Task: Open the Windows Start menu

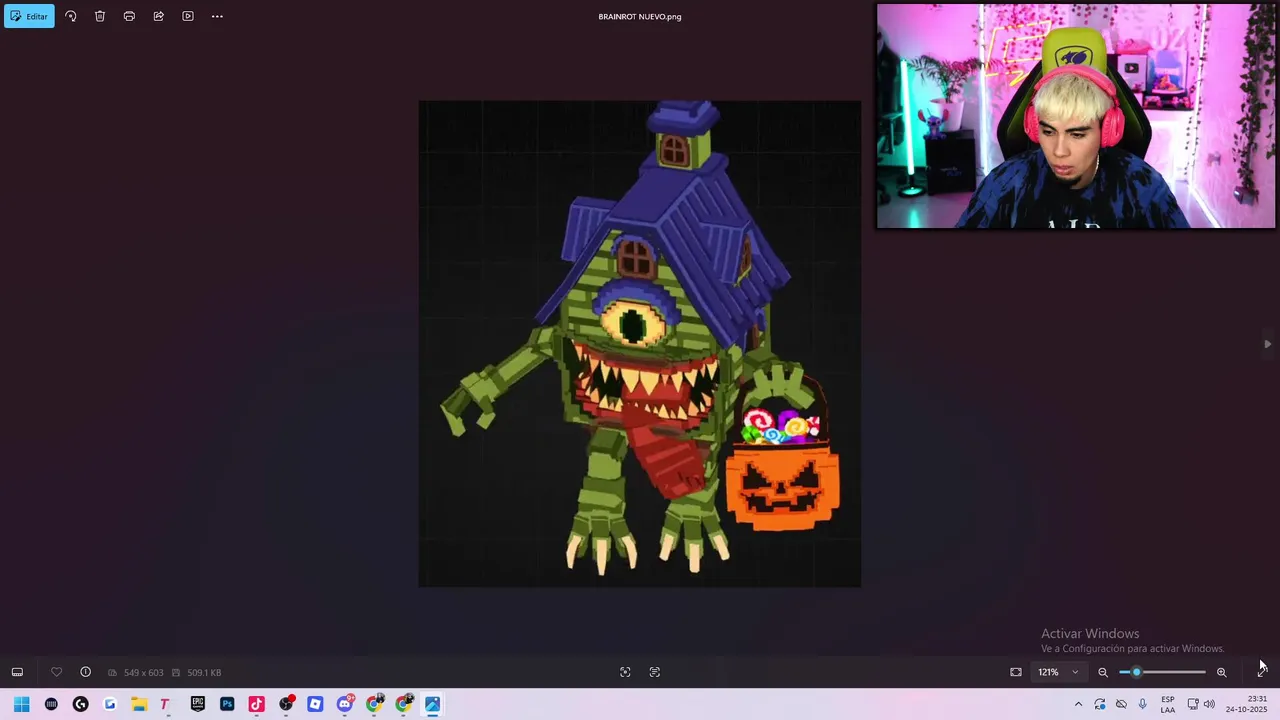Action: (x=21, y=704)
